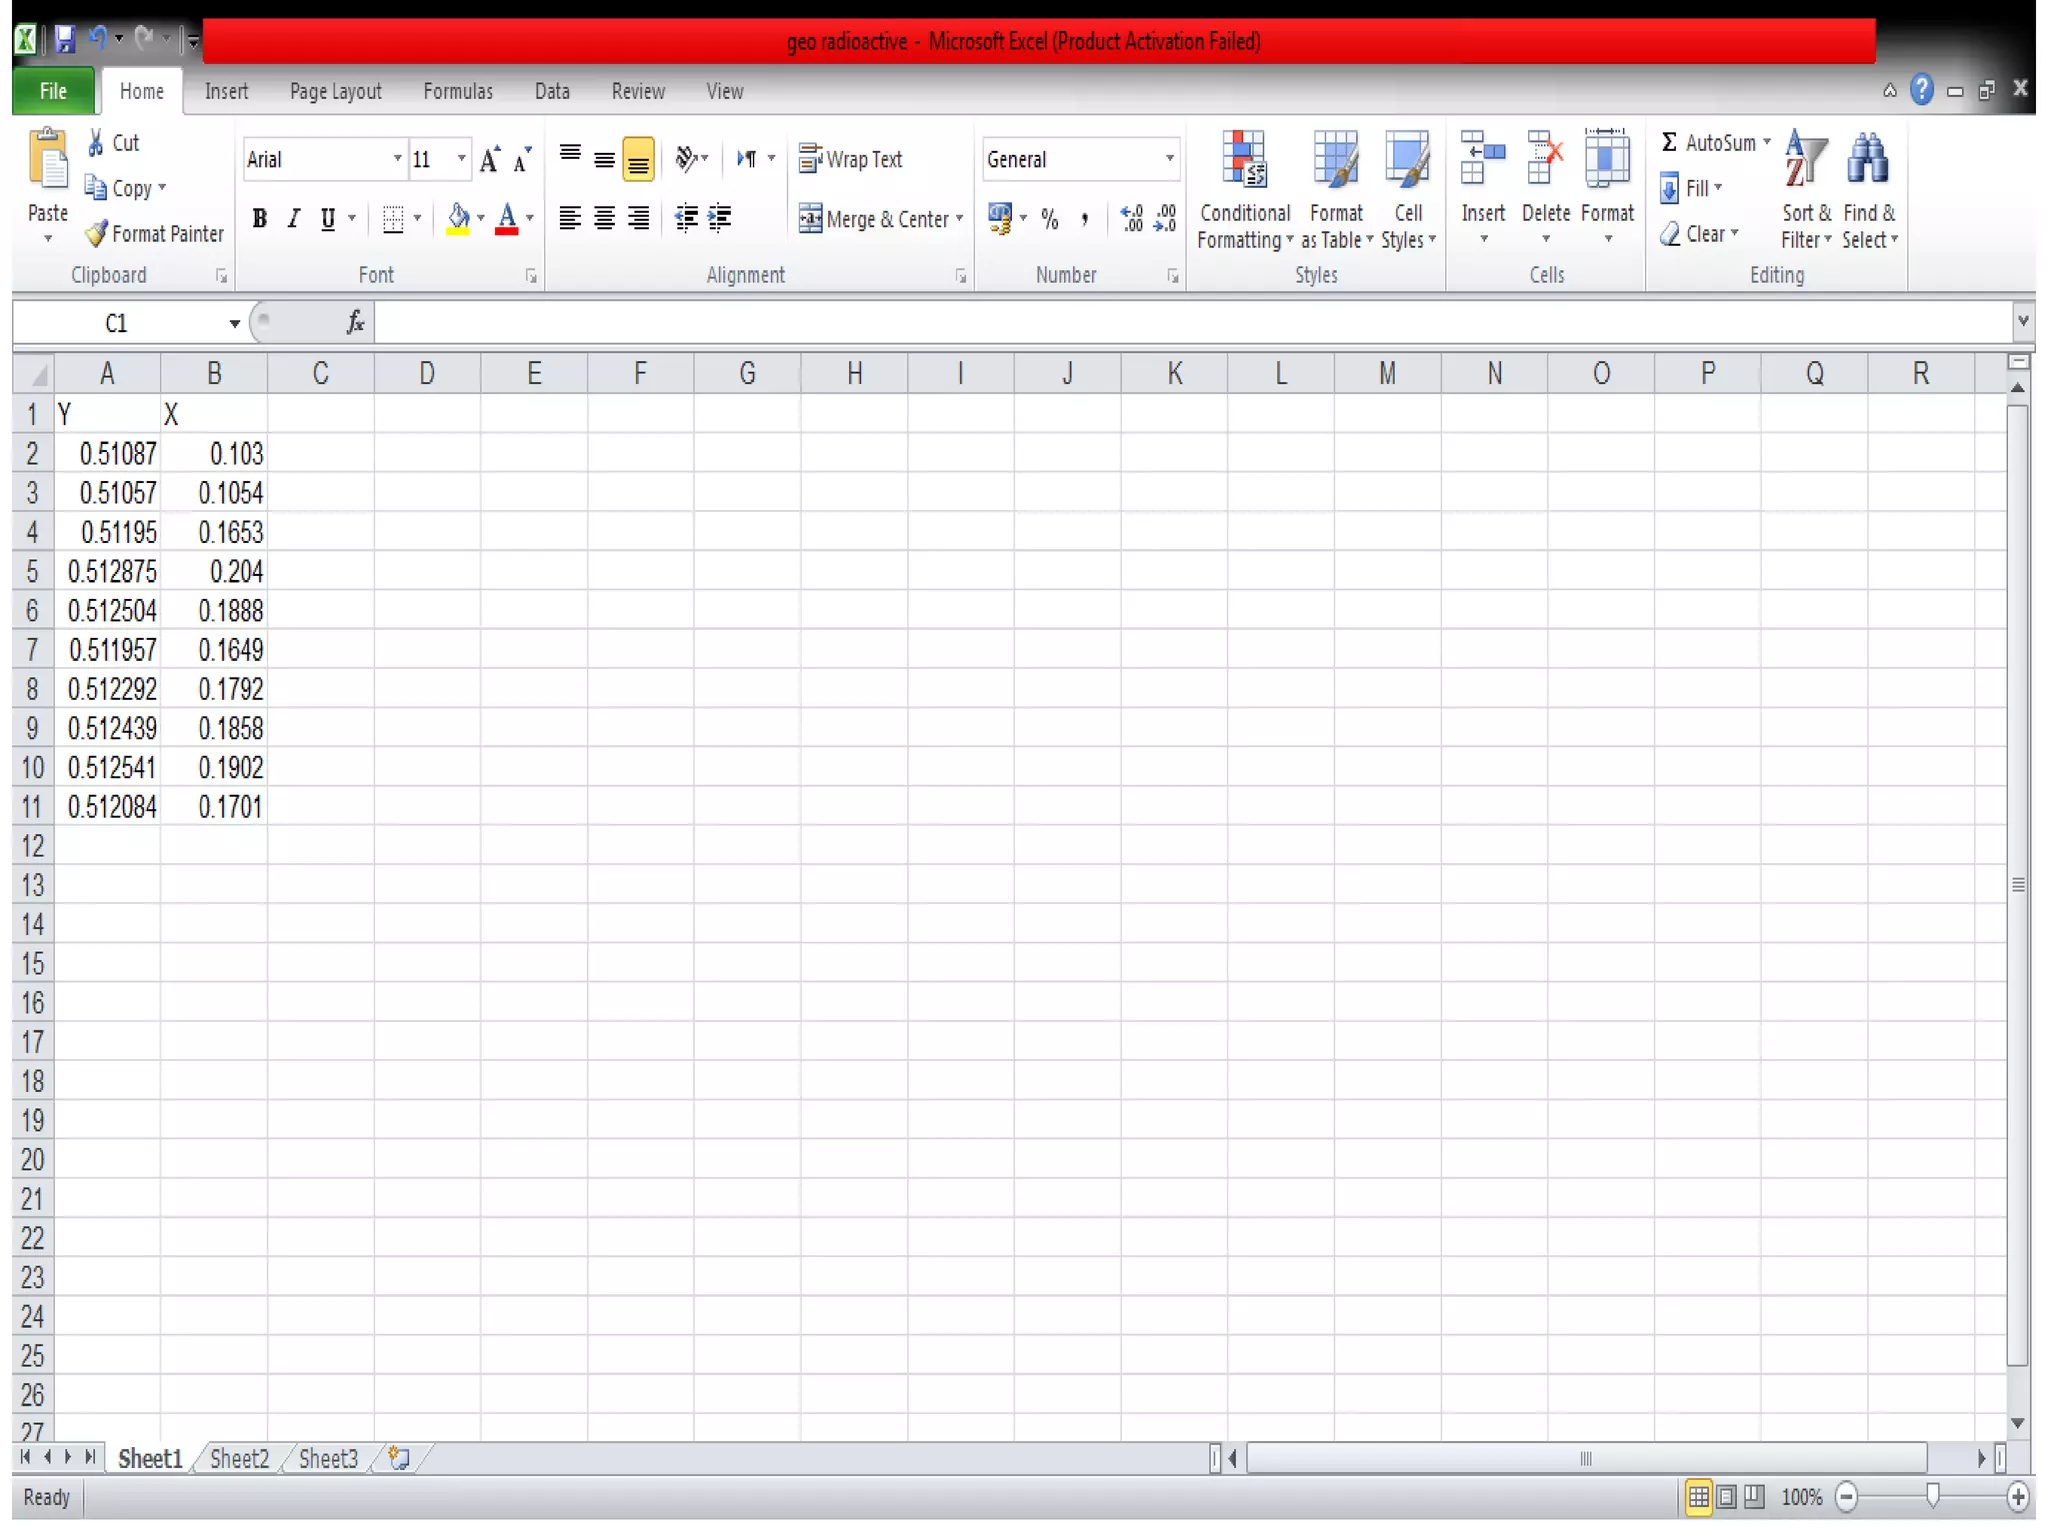
Task: Click the Save icon in quick access toolbar
Action: pos(65,40)
